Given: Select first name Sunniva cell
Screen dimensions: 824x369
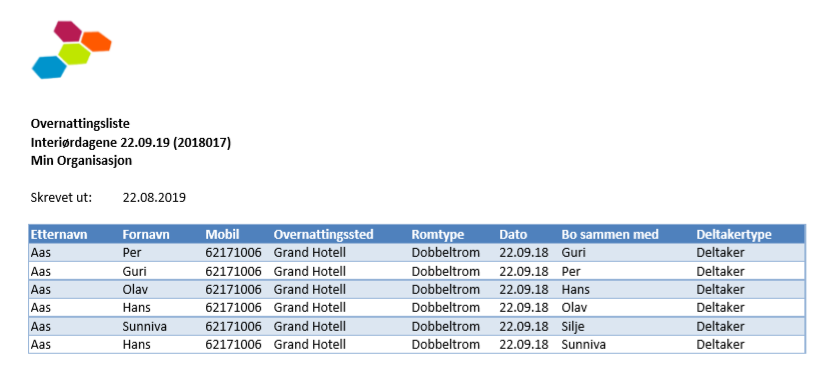Looking at the screenshot, I should click(145, 326).
